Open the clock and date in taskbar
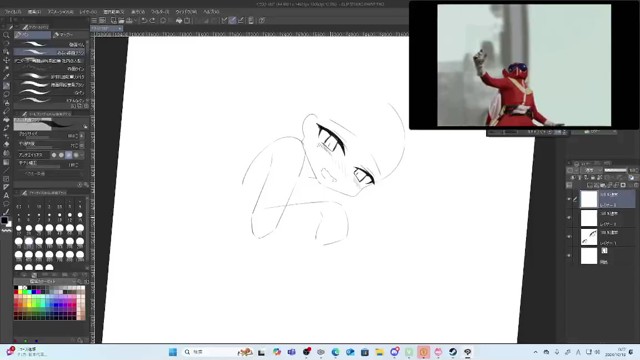The height and width of the screenshot is (360, 640). [x=616, y=352]
